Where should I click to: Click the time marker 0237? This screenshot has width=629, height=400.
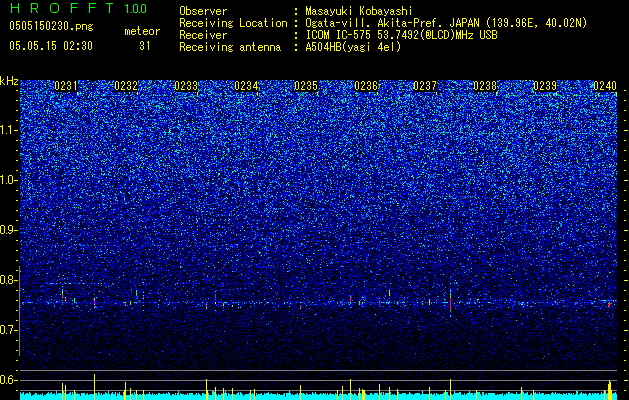[x=425, y=86]
